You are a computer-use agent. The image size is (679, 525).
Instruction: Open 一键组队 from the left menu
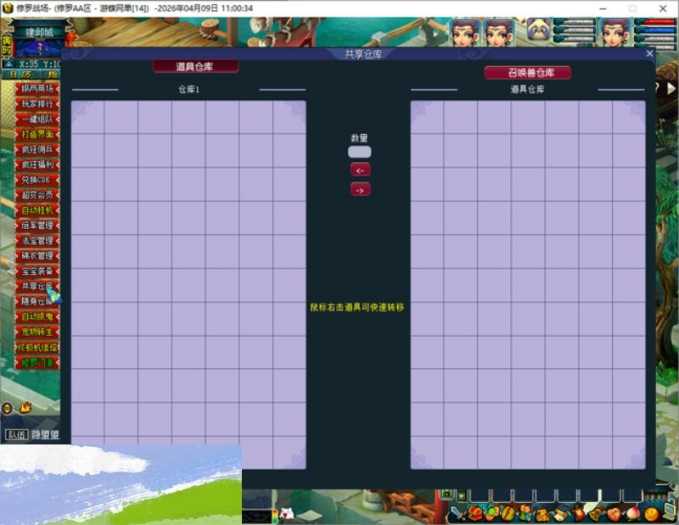37,119
